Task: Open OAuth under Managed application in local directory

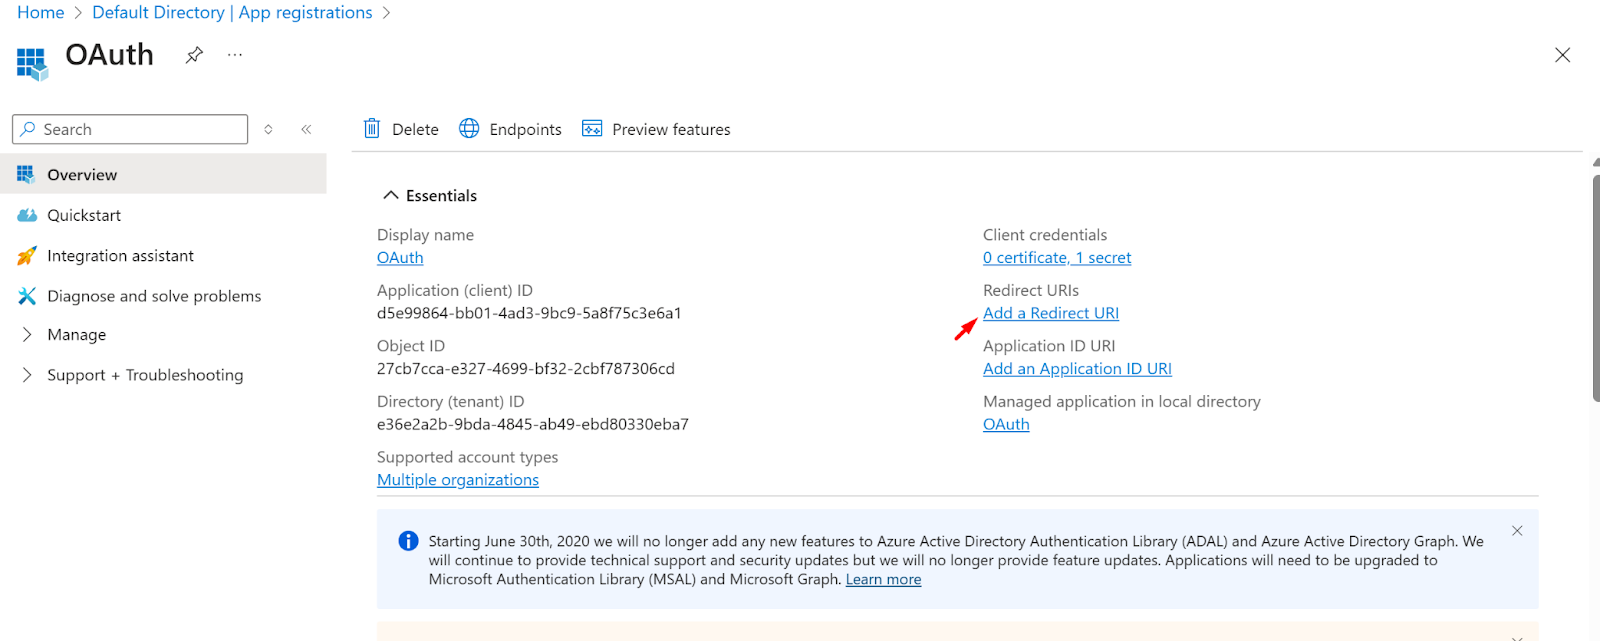Action: pos(1006,424)
